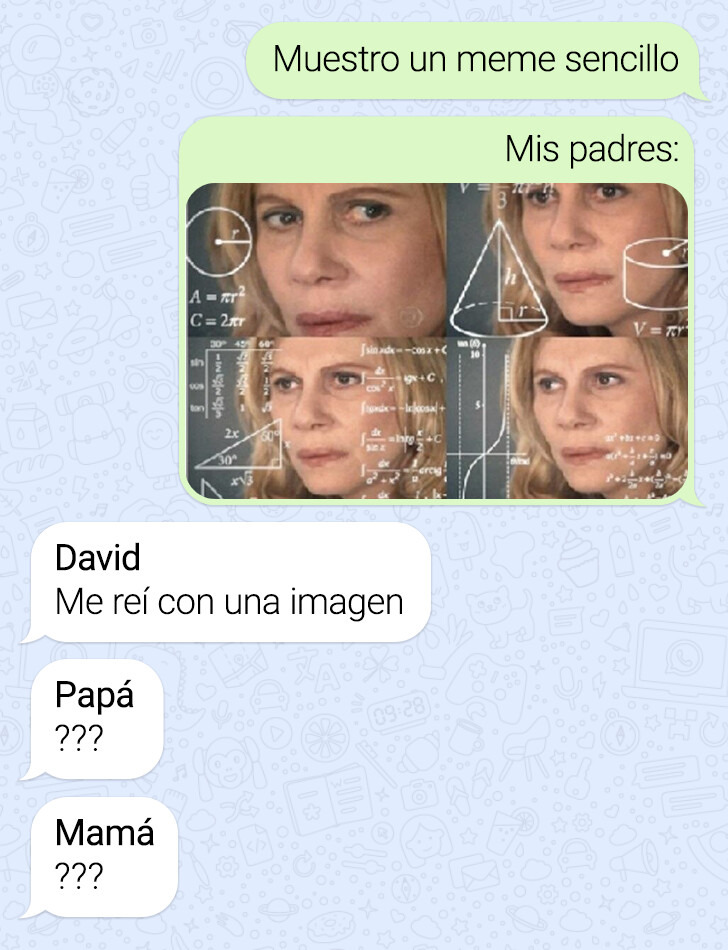Select Papá's "???" reply text
Image resolution: width=728 pixels, height=950 pixels.
pos(79,739)
